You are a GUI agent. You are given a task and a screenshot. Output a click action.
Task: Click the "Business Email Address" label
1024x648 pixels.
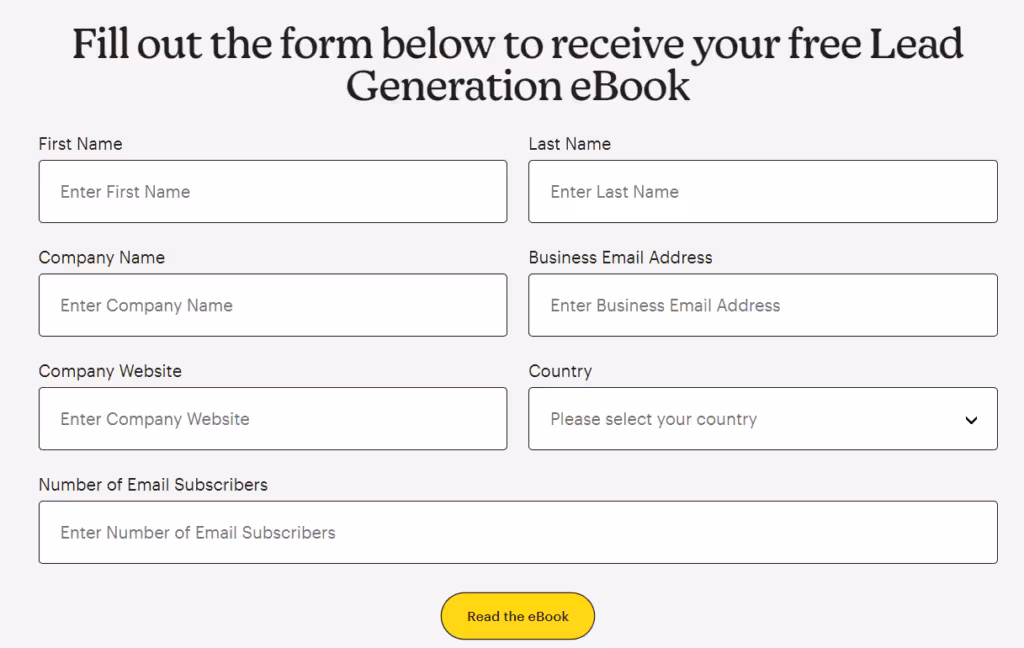(620, 258)
